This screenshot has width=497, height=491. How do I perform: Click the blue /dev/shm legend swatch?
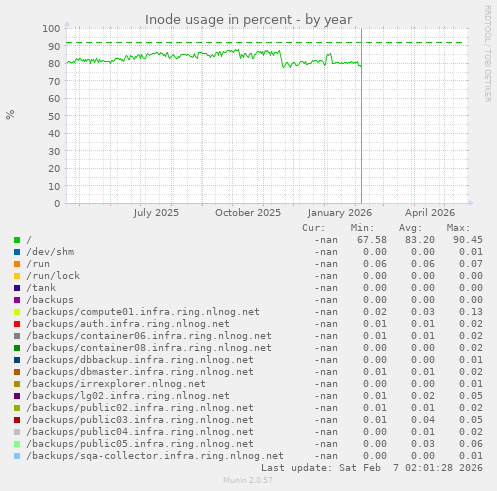pyautogui.click(x=17, y=252)
